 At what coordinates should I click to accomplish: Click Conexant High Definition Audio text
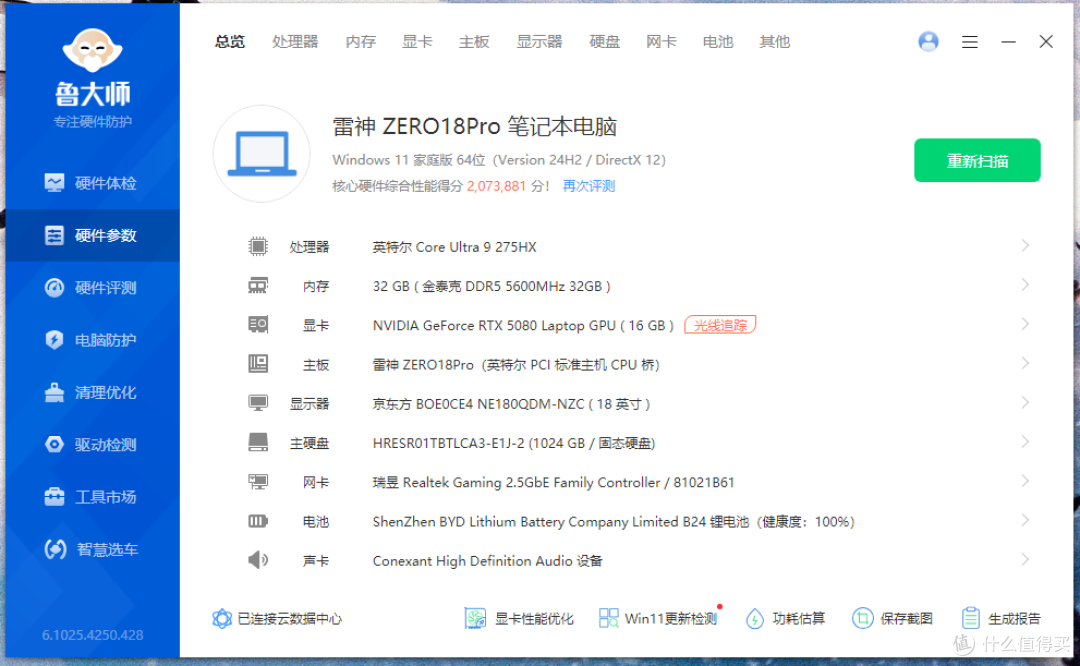pyautogui.click(x=487, y=561)
